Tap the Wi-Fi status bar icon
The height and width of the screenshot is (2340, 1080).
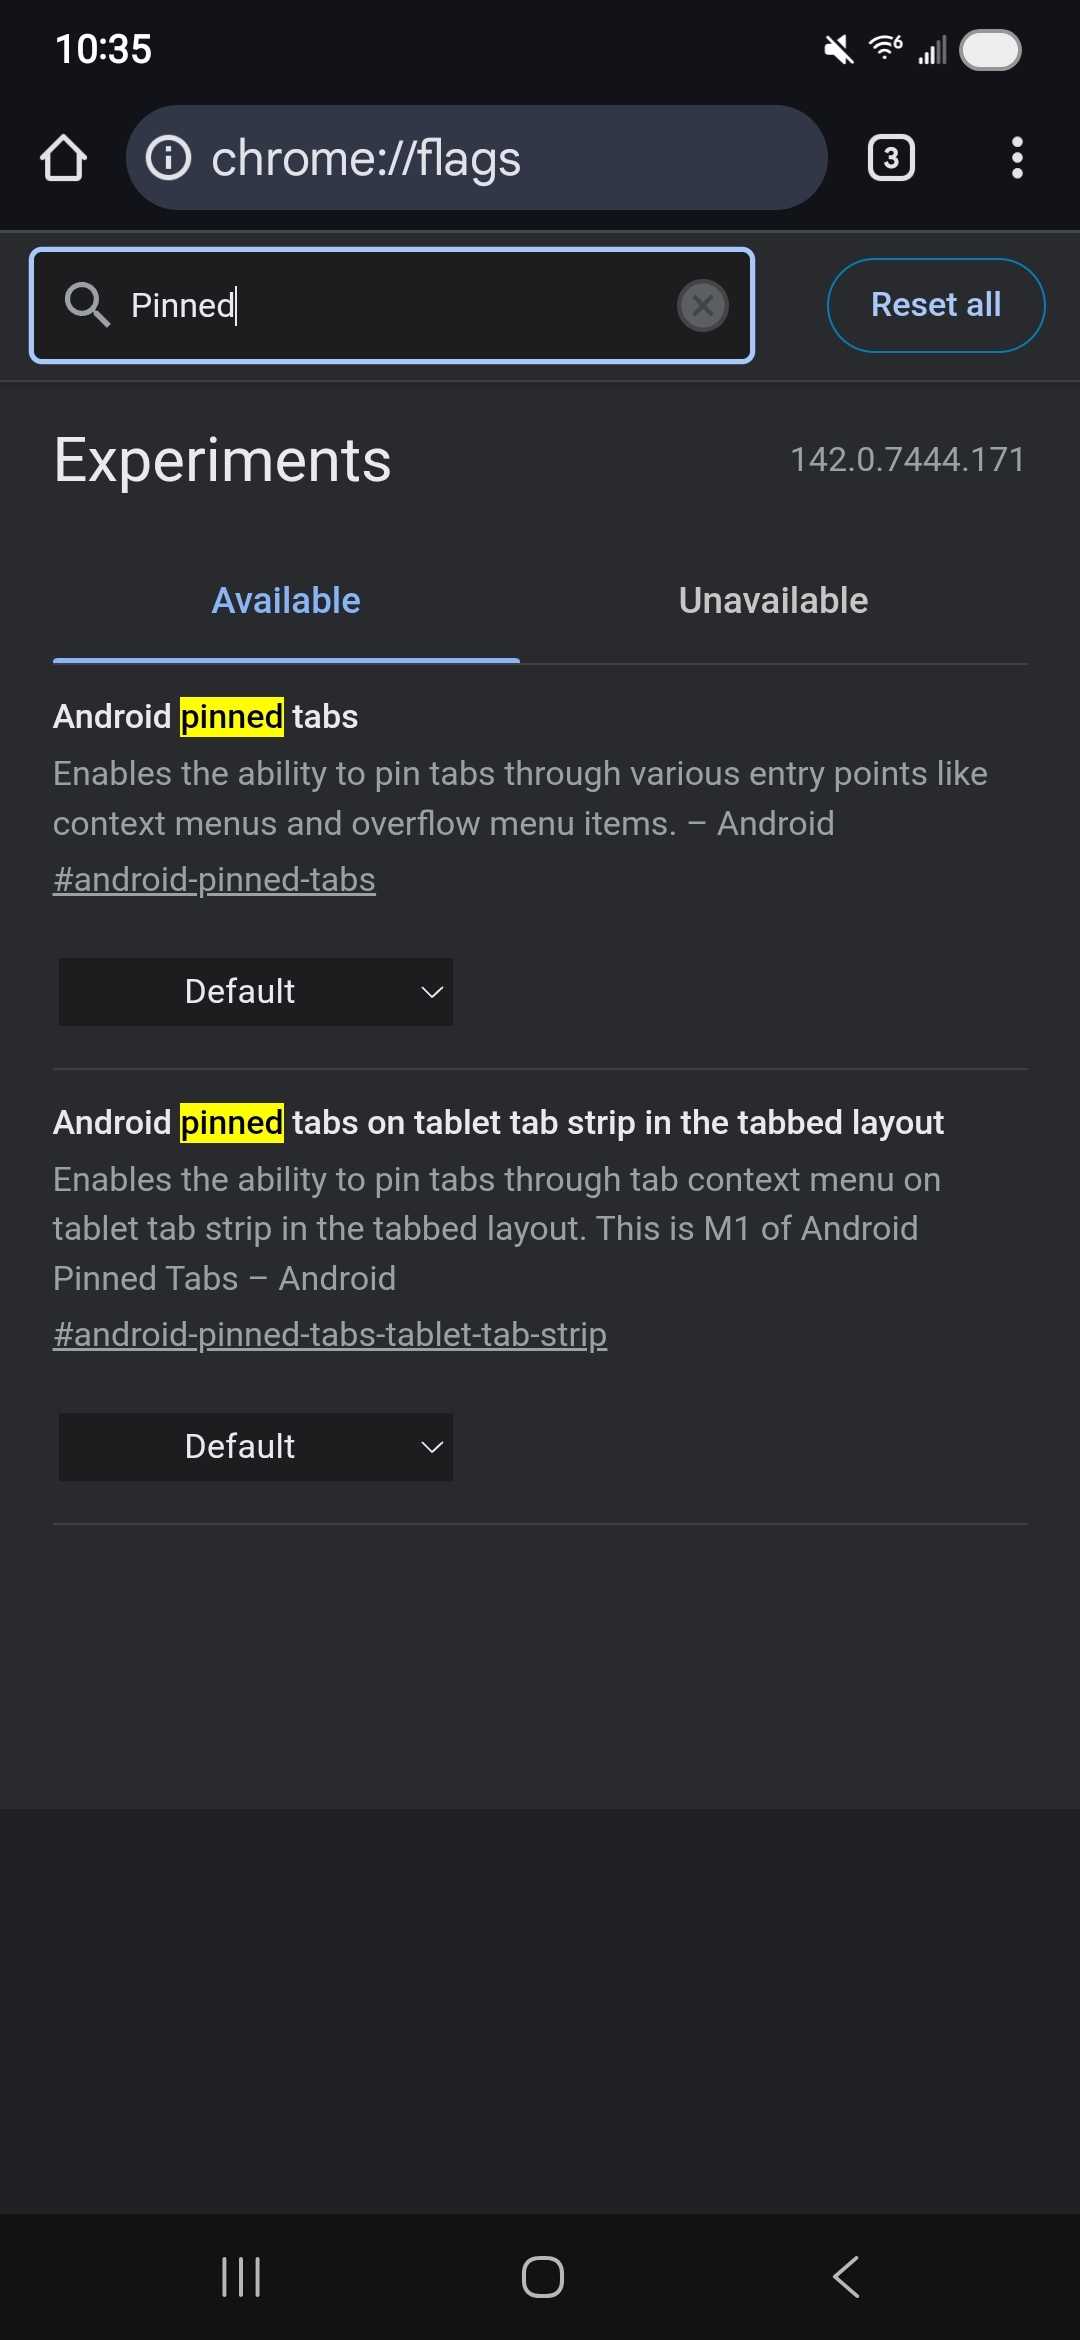tap(884, 47)
